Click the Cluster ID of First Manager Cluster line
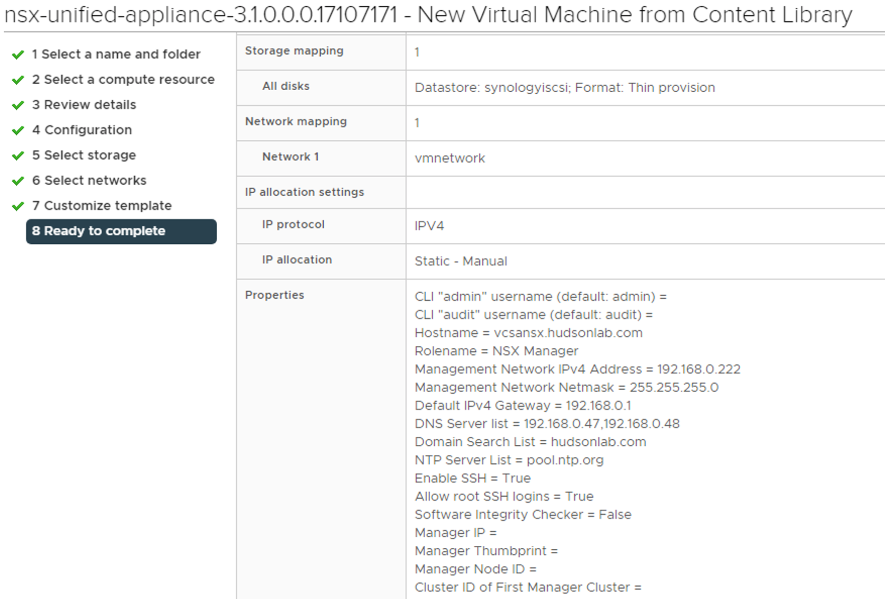The width and height of the screenshot is (885, 599). click(x=528, y=587)
